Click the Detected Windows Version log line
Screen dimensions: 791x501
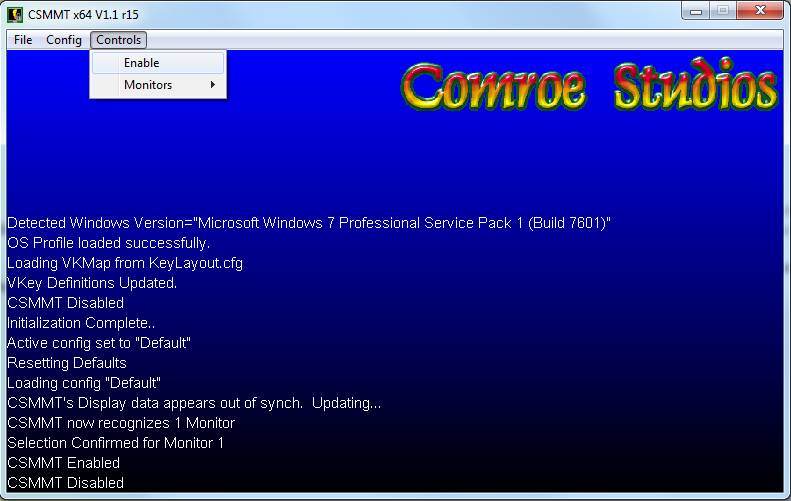(308, 223)
